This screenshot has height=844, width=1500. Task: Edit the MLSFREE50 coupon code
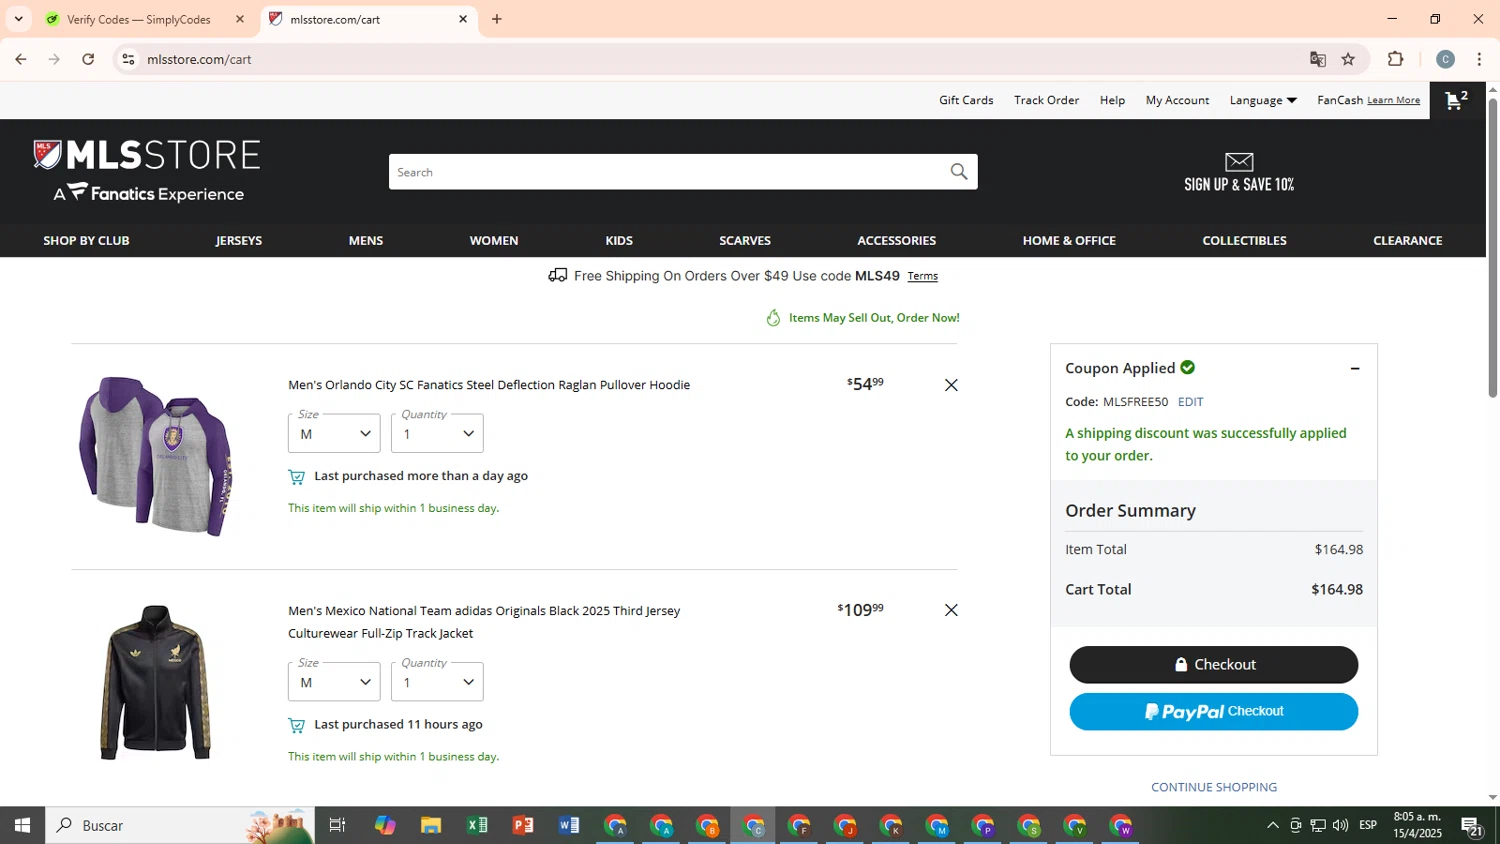tap(1190, 402)
